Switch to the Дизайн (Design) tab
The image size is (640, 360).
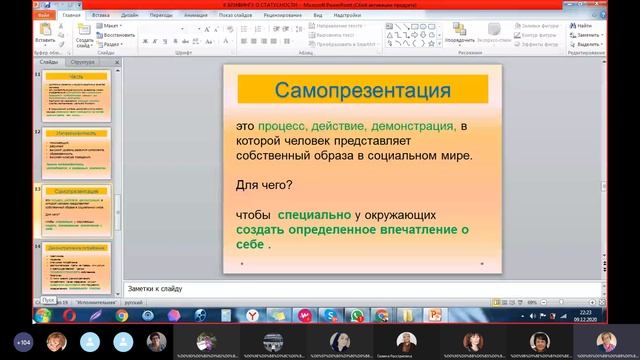pyautogui.click(x=129, y=15)
